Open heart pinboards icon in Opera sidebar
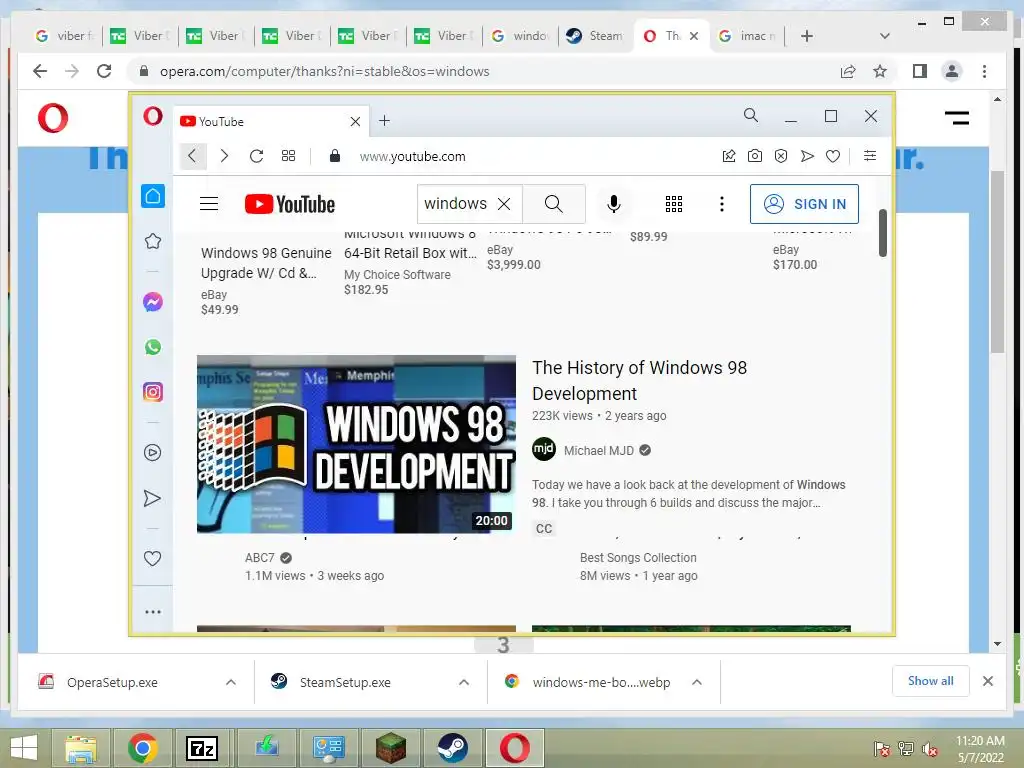The image size is (1024, 768). [152, 558]
